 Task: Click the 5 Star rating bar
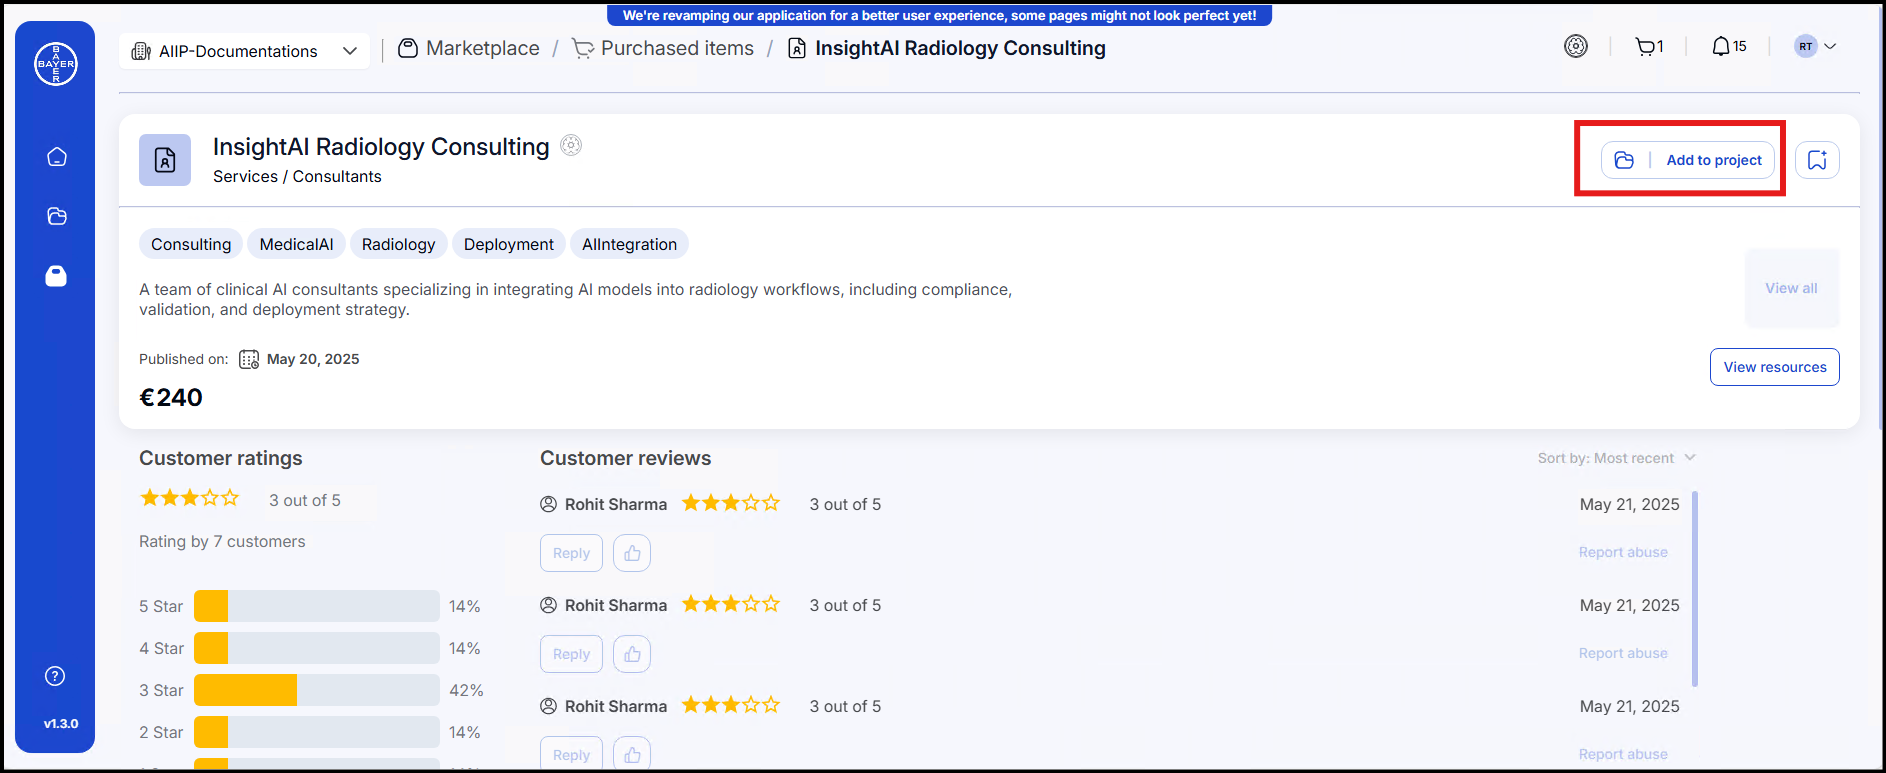tap(316, 606)
